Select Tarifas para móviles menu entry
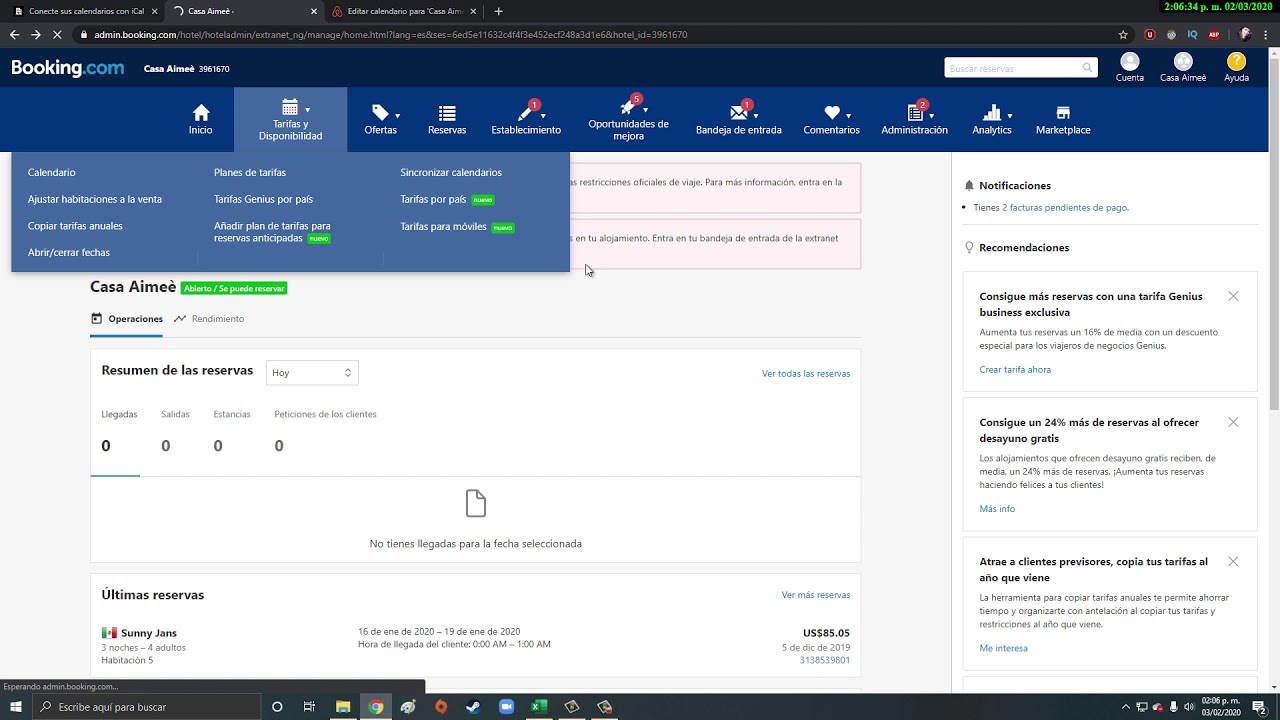The image size is (1280, 720). click(443, 226)
